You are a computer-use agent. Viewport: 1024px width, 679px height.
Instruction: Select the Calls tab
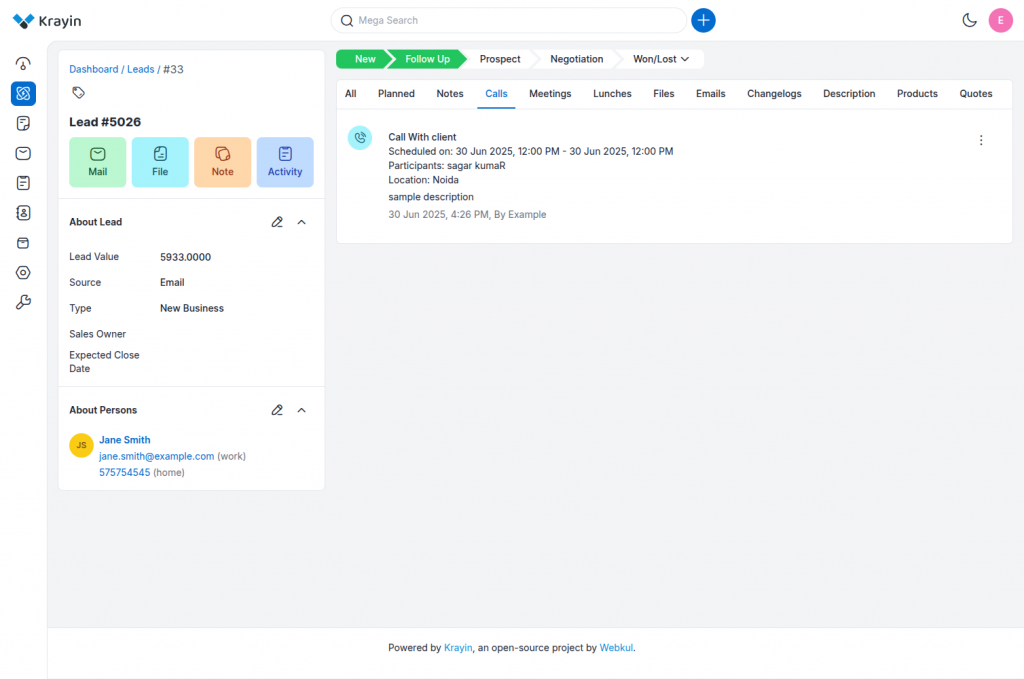pyautogui.click(x=496, y=94)
